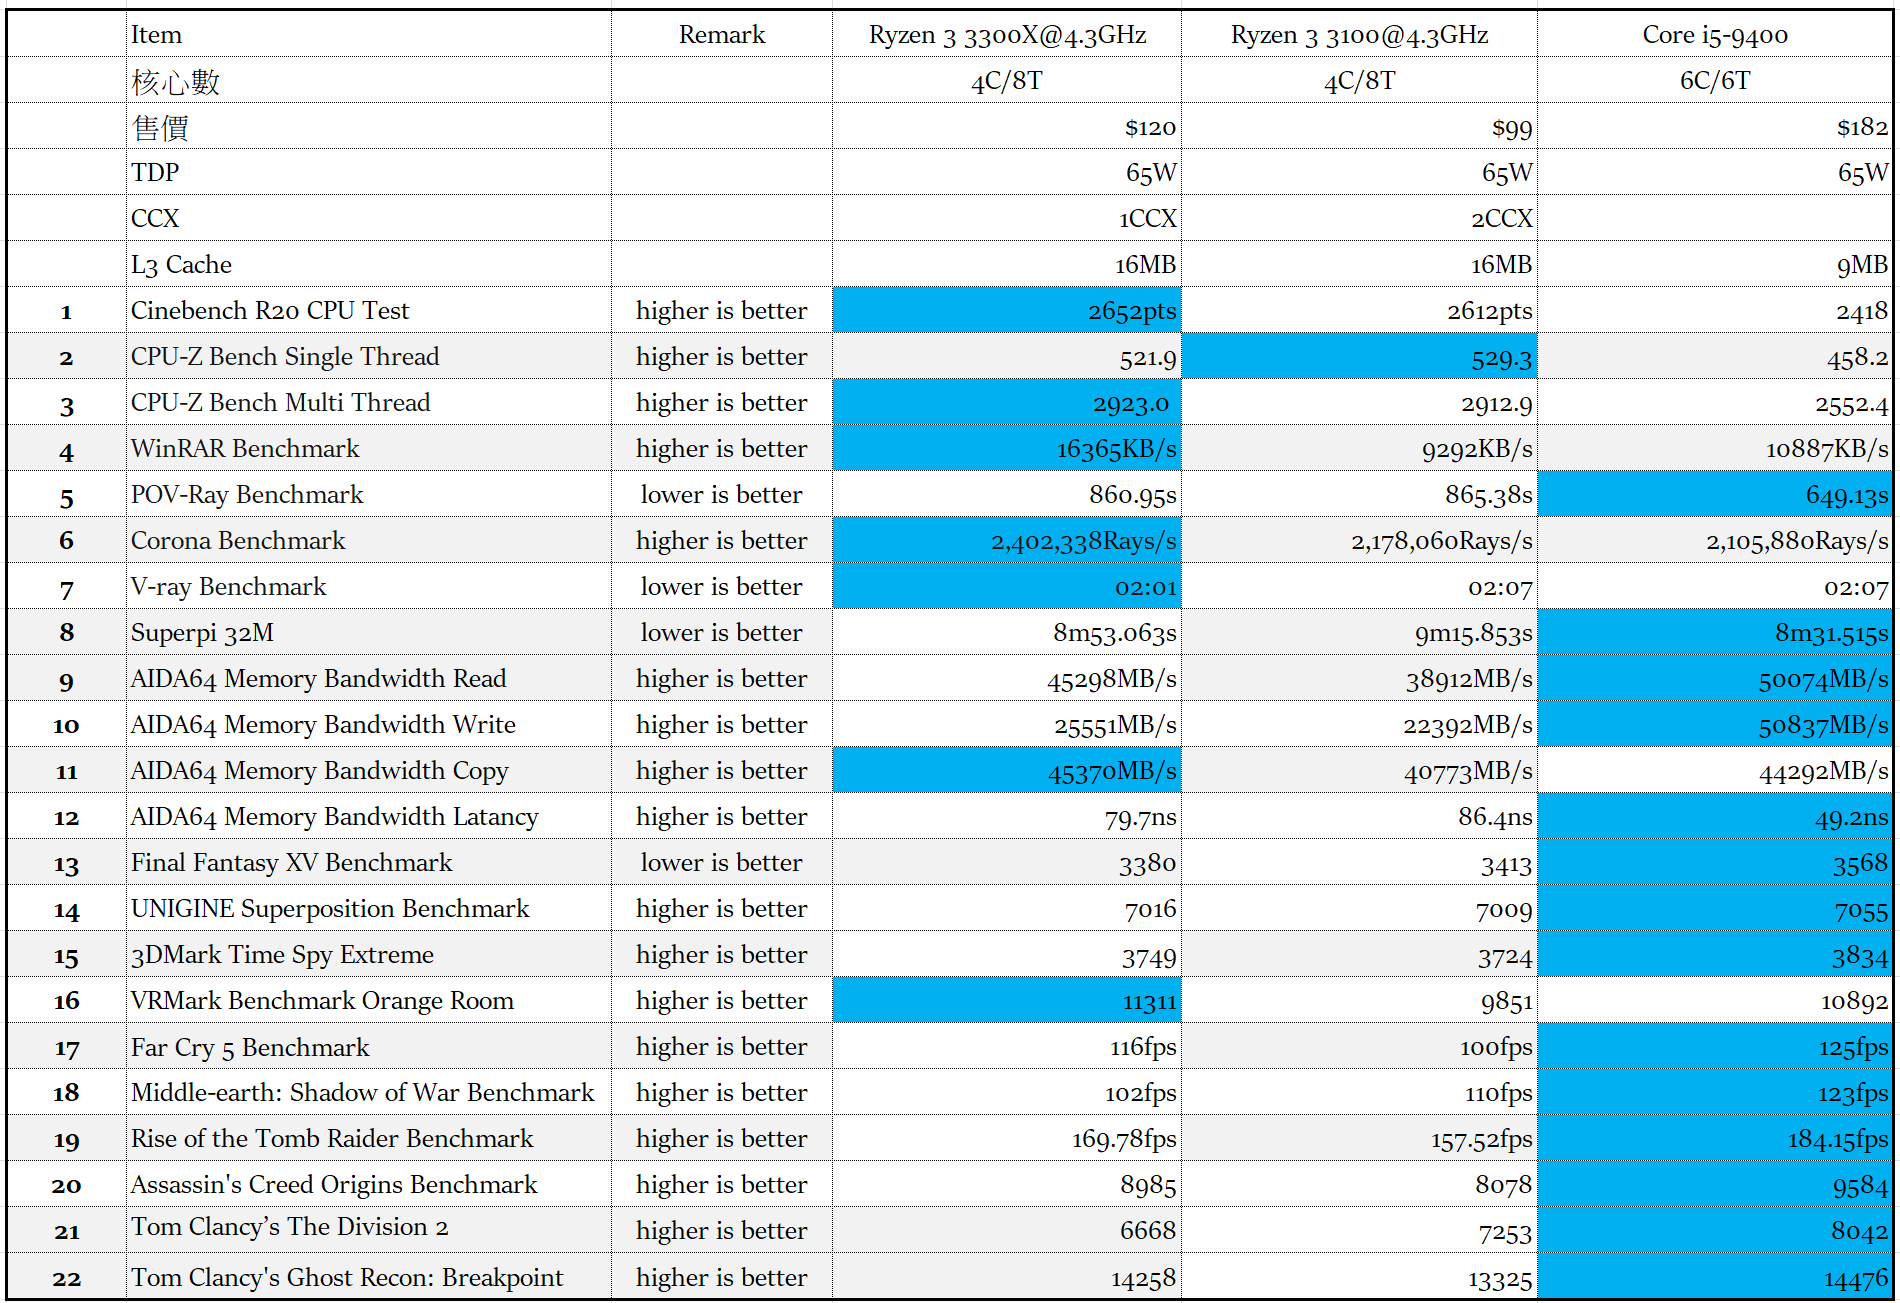
Task: Click 'CPU-Z Bench Single Thread' label
Action: [369, 356]
